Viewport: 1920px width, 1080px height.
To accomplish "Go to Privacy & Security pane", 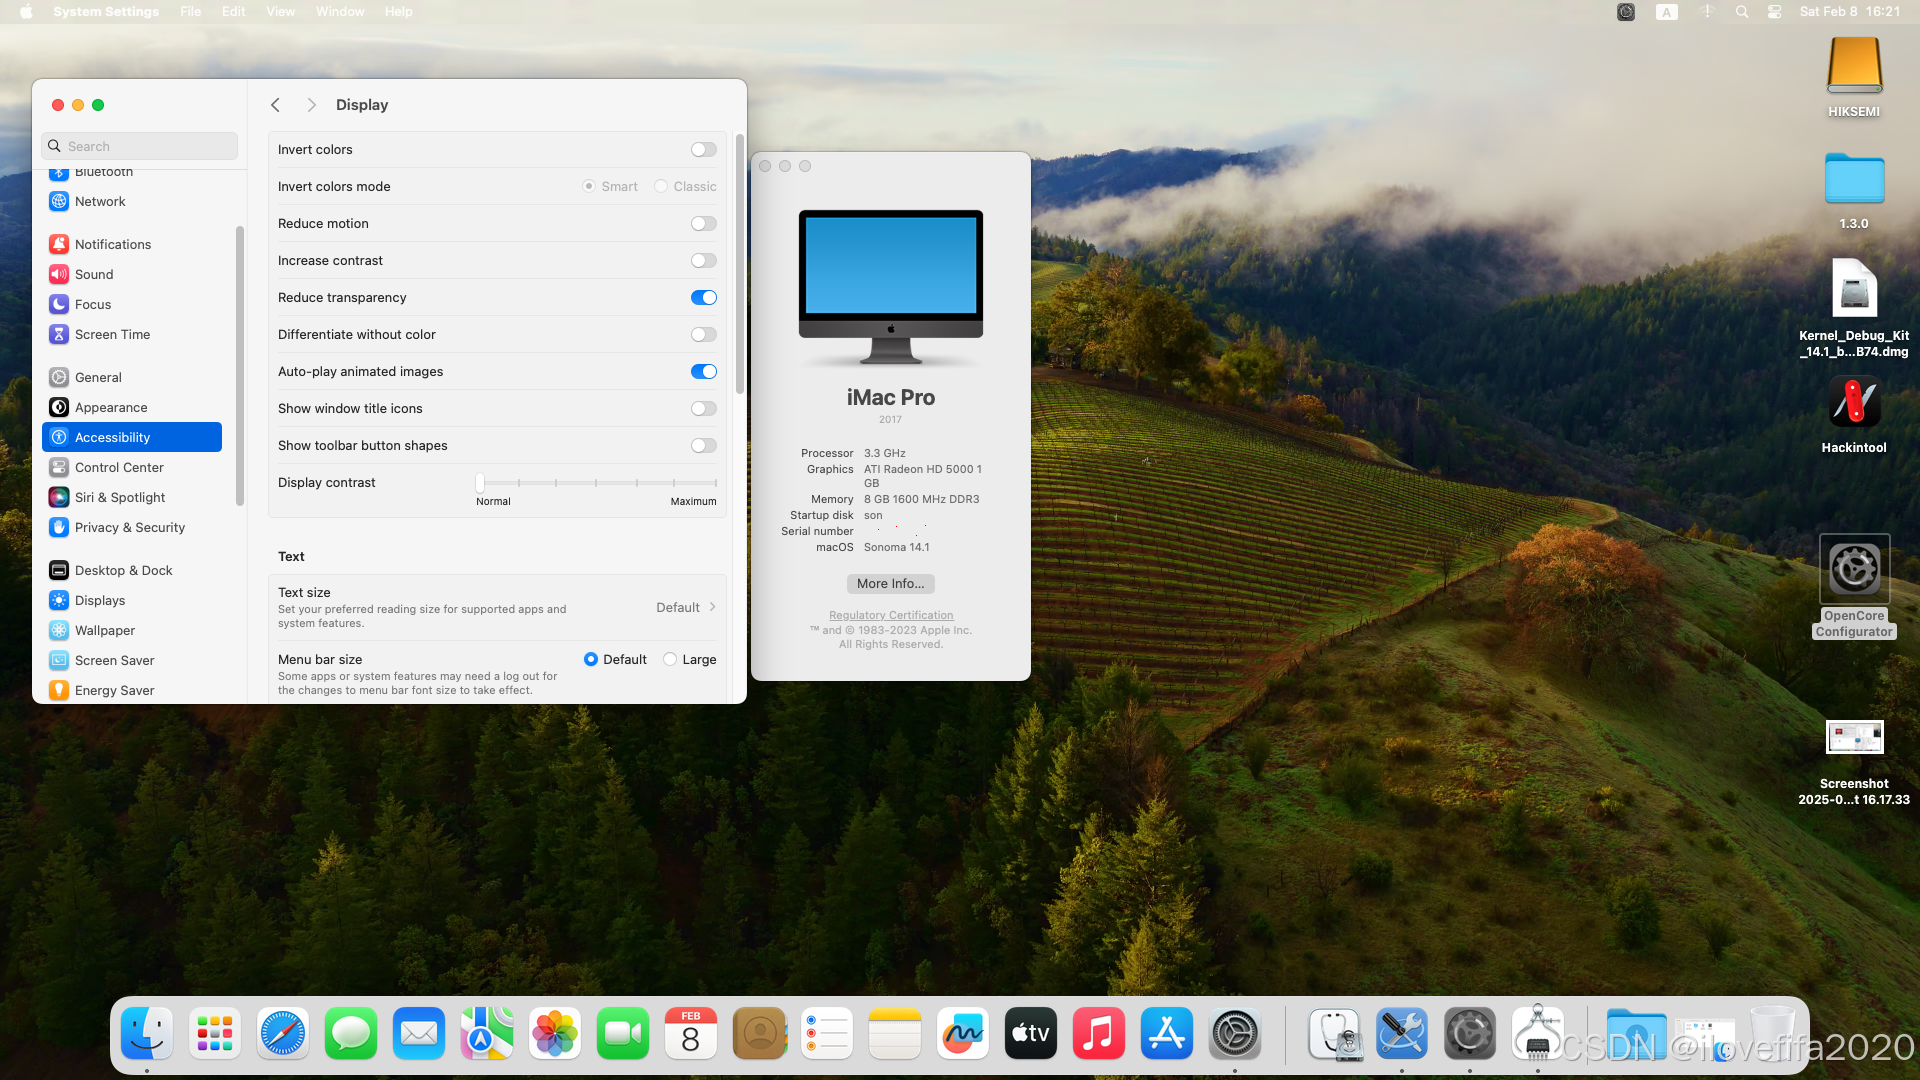I will point(129,527).
